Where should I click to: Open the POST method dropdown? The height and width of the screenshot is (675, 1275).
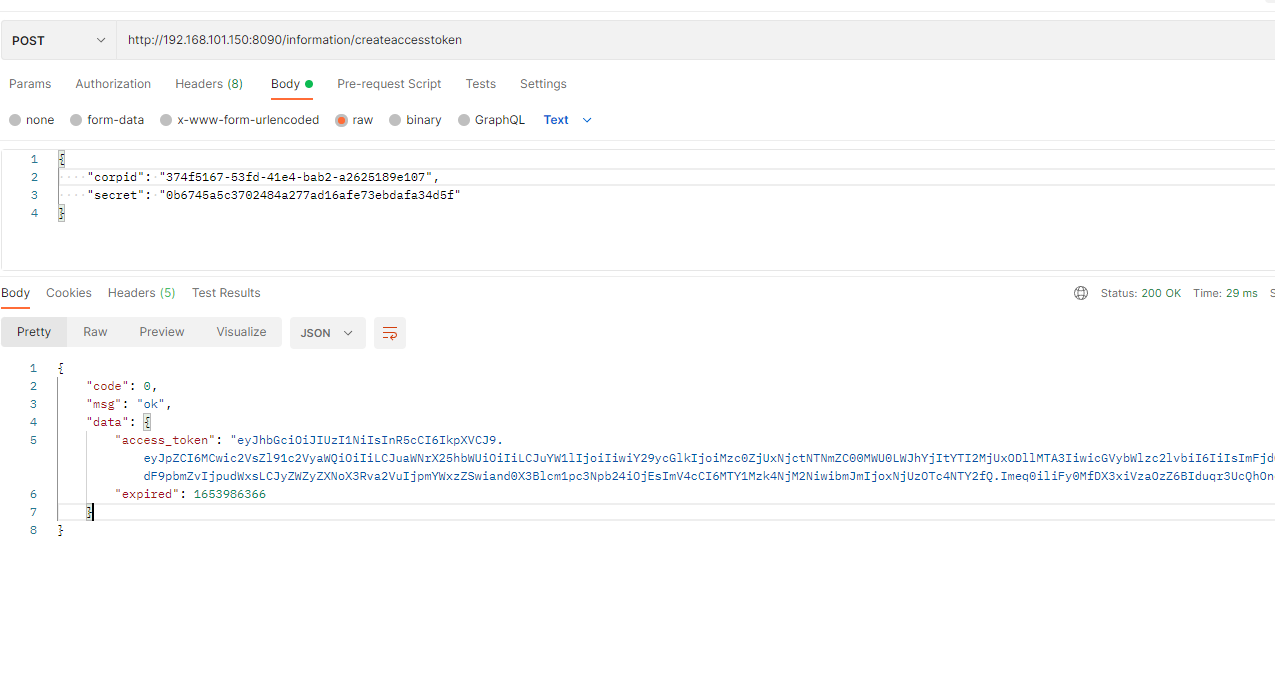[59, 40]
